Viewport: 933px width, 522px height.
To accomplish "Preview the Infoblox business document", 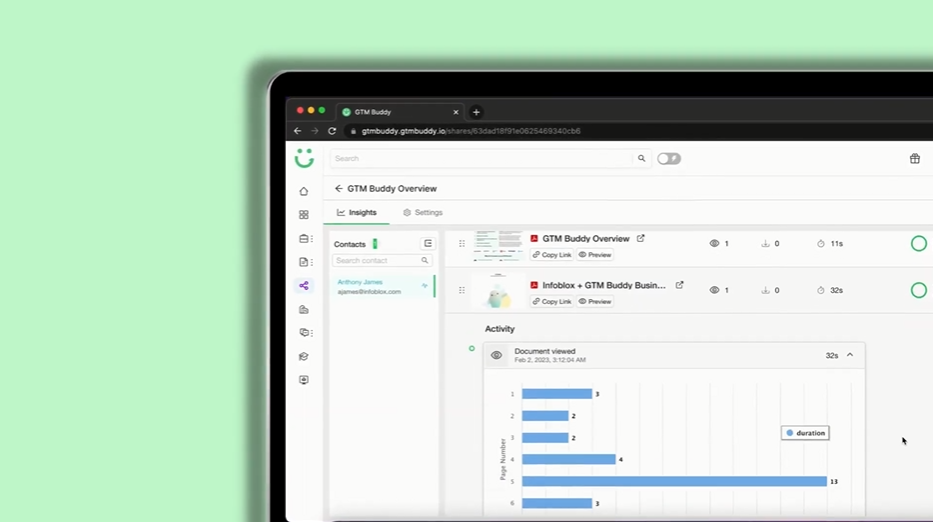I will pos(595,302).
